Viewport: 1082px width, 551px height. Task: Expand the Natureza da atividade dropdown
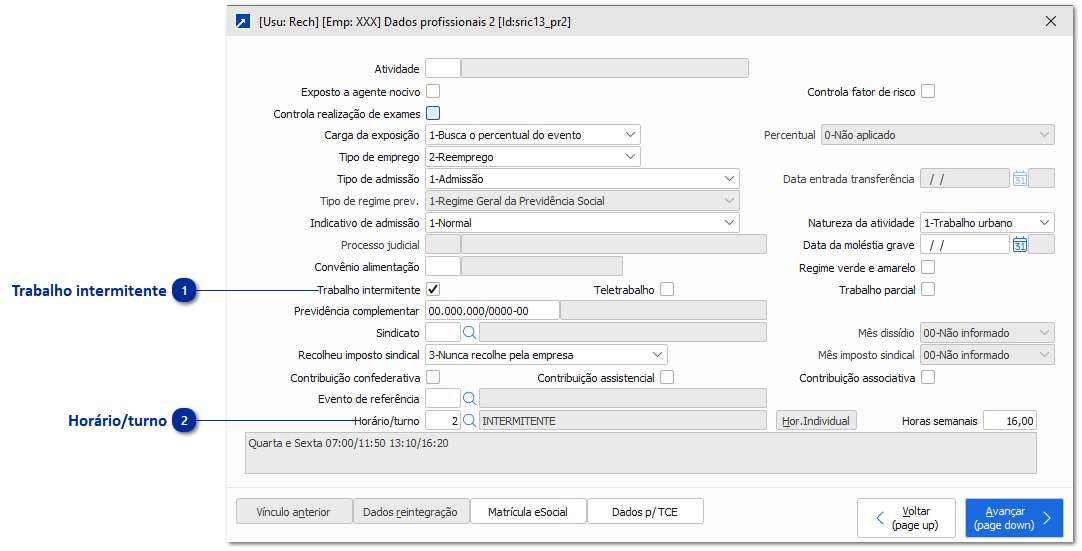987,223
